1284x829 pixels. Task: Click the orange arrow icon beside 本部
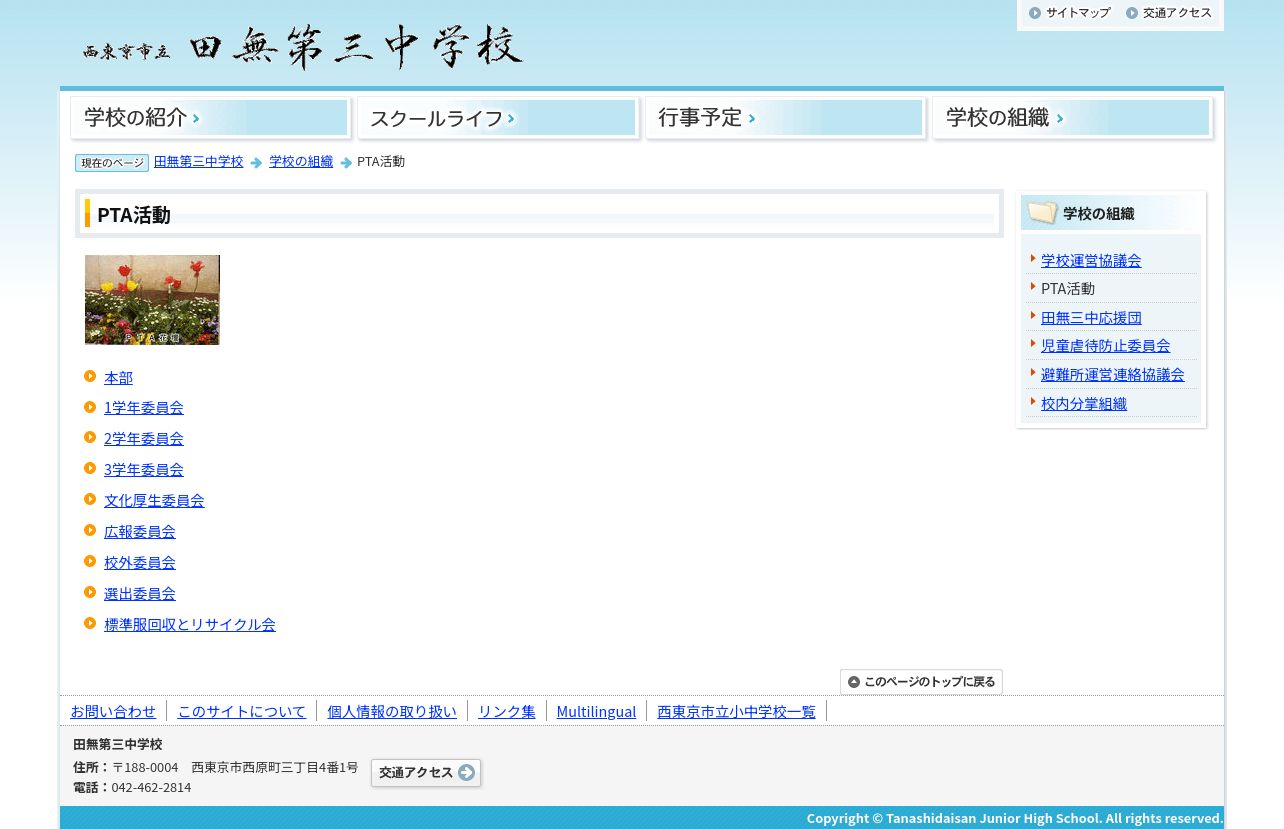tap(90, 376)
